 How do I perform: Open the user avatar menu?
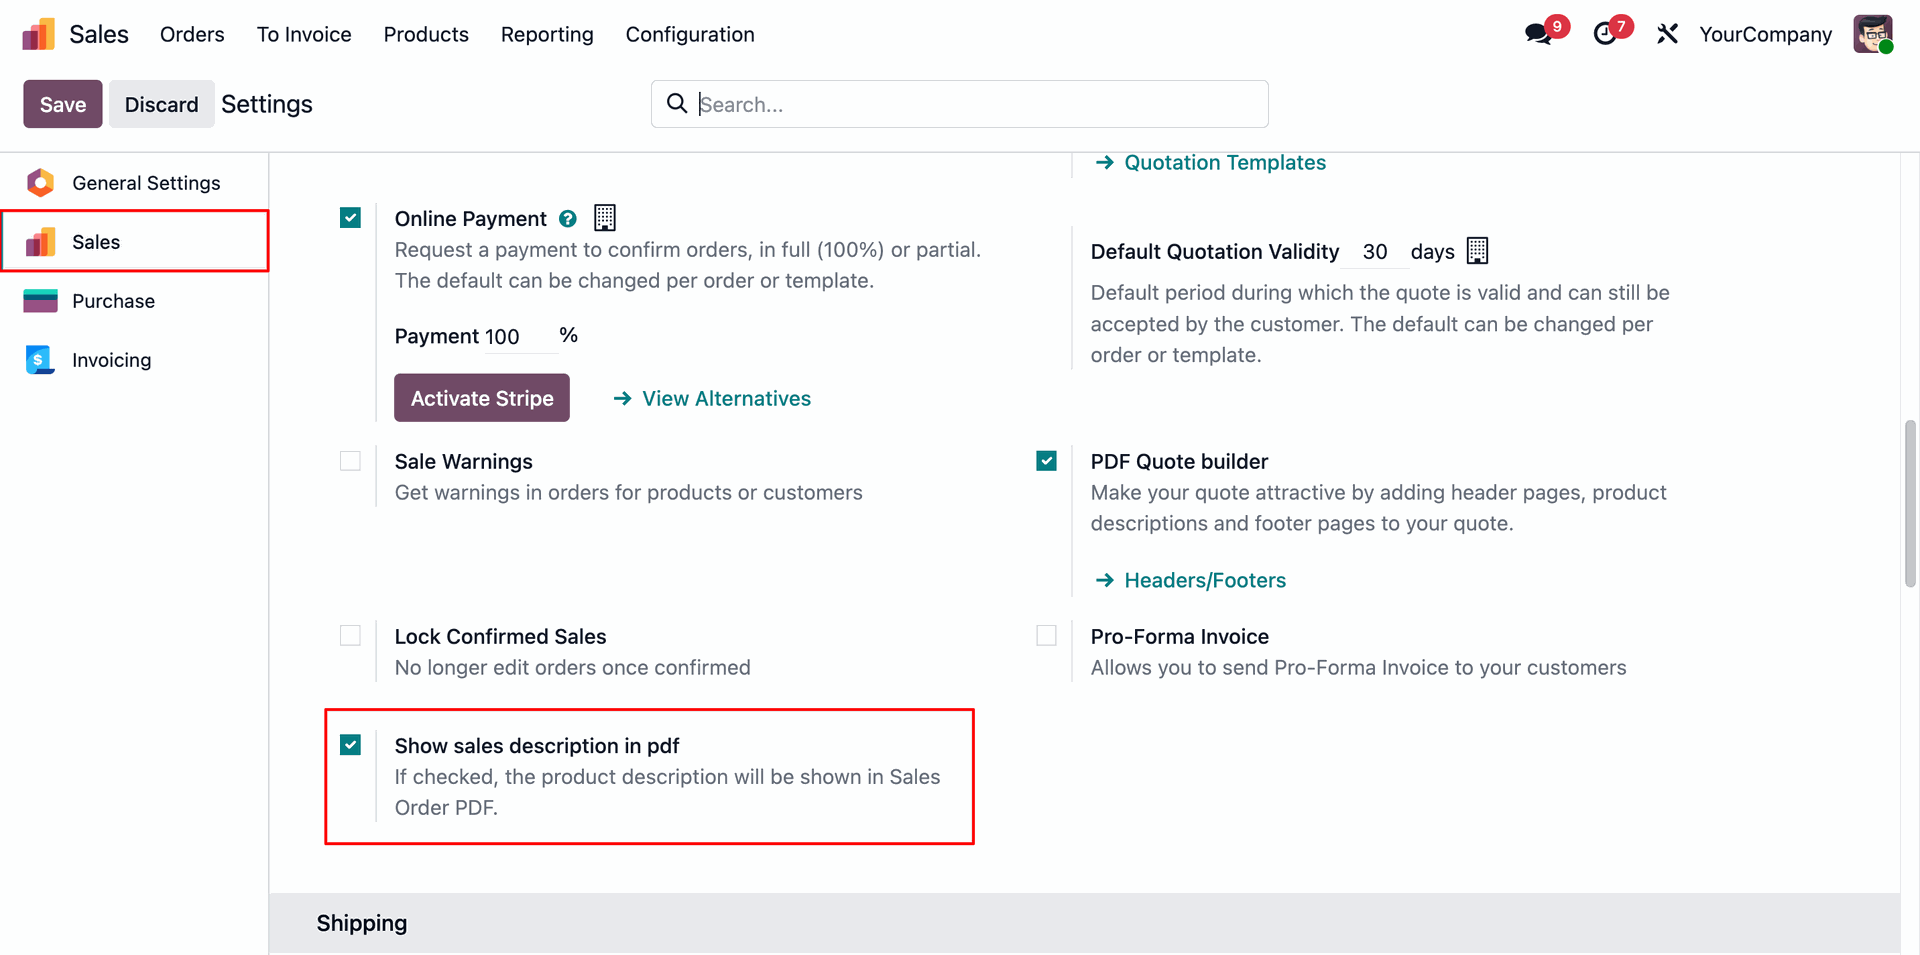[1872, 34]
